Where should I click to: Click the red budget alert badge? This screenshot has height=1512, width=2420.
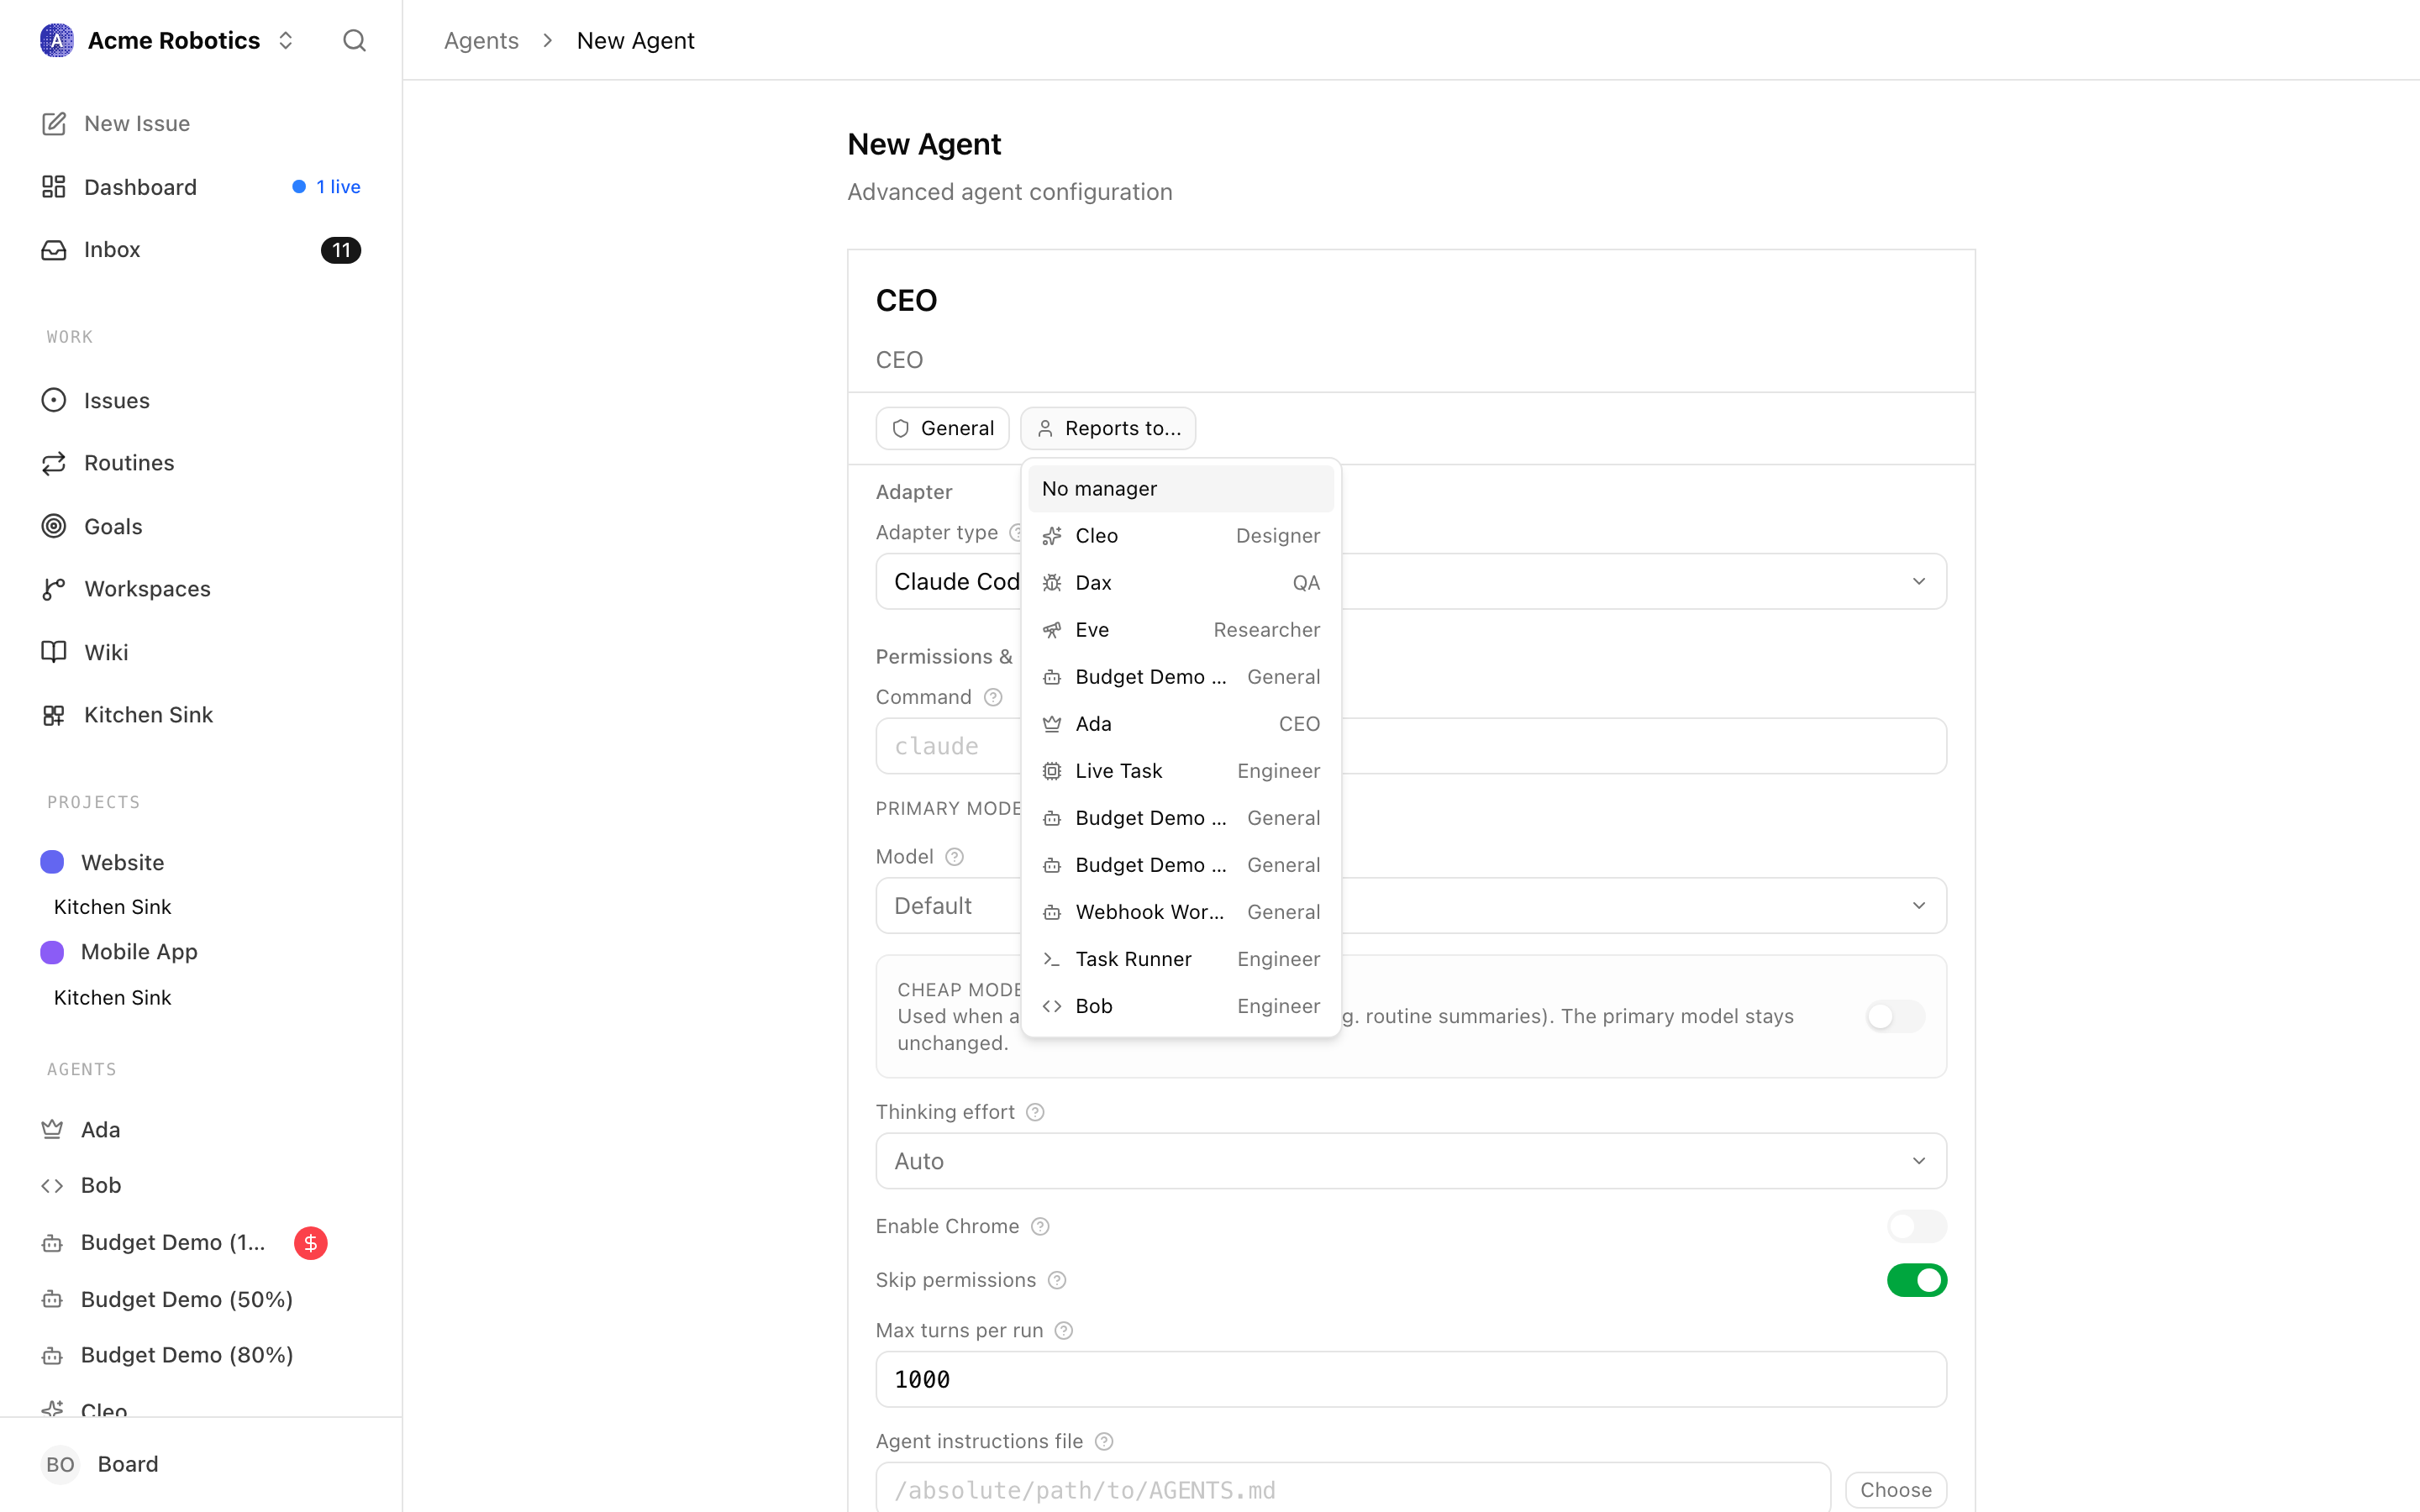point(311,1243)
